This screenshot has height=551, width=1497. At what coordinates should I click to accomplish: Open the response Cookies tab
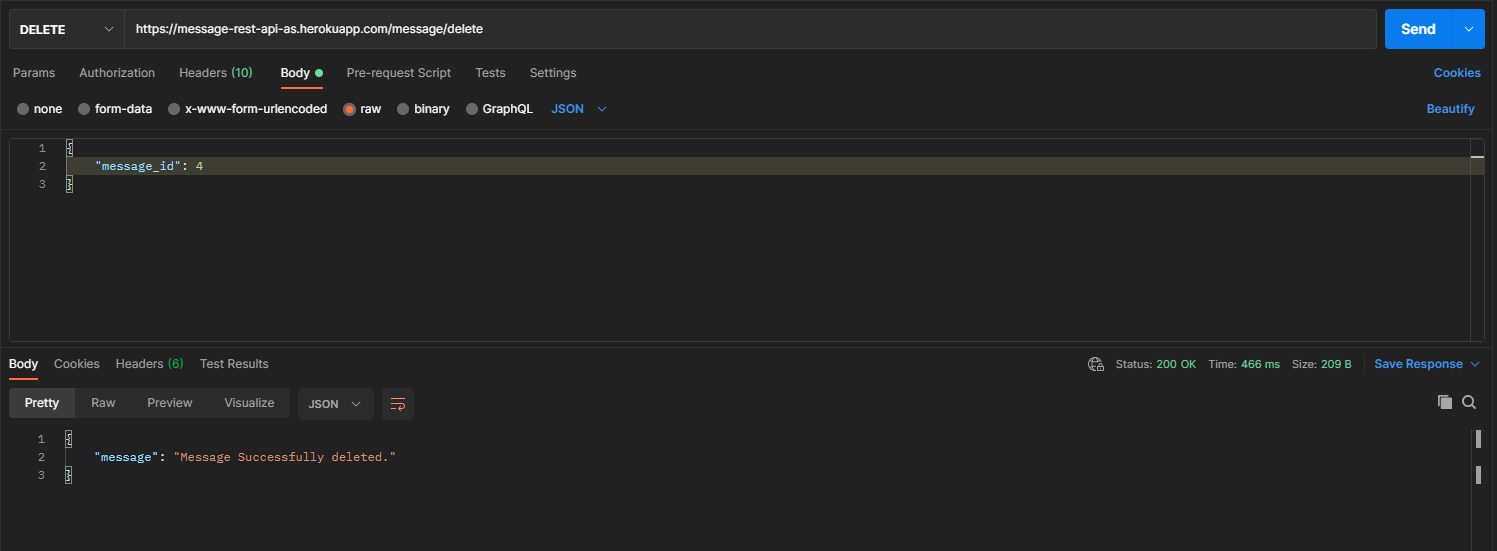(x=76, y=364)
